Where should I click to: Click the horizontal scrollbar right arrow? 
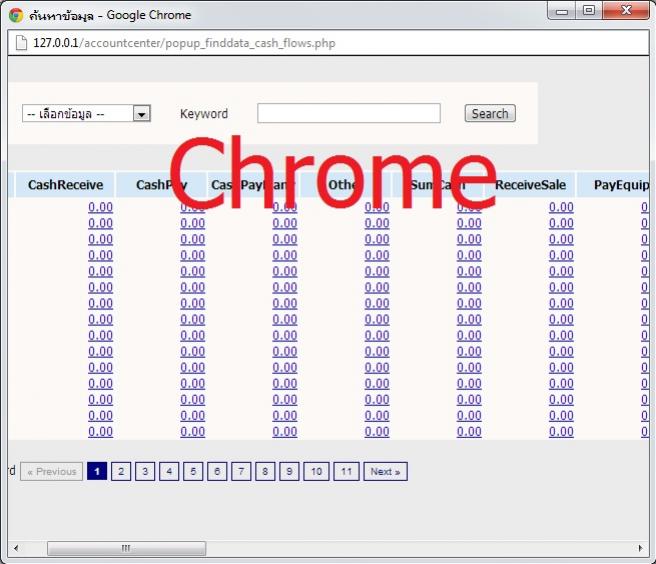pos(641,548)
